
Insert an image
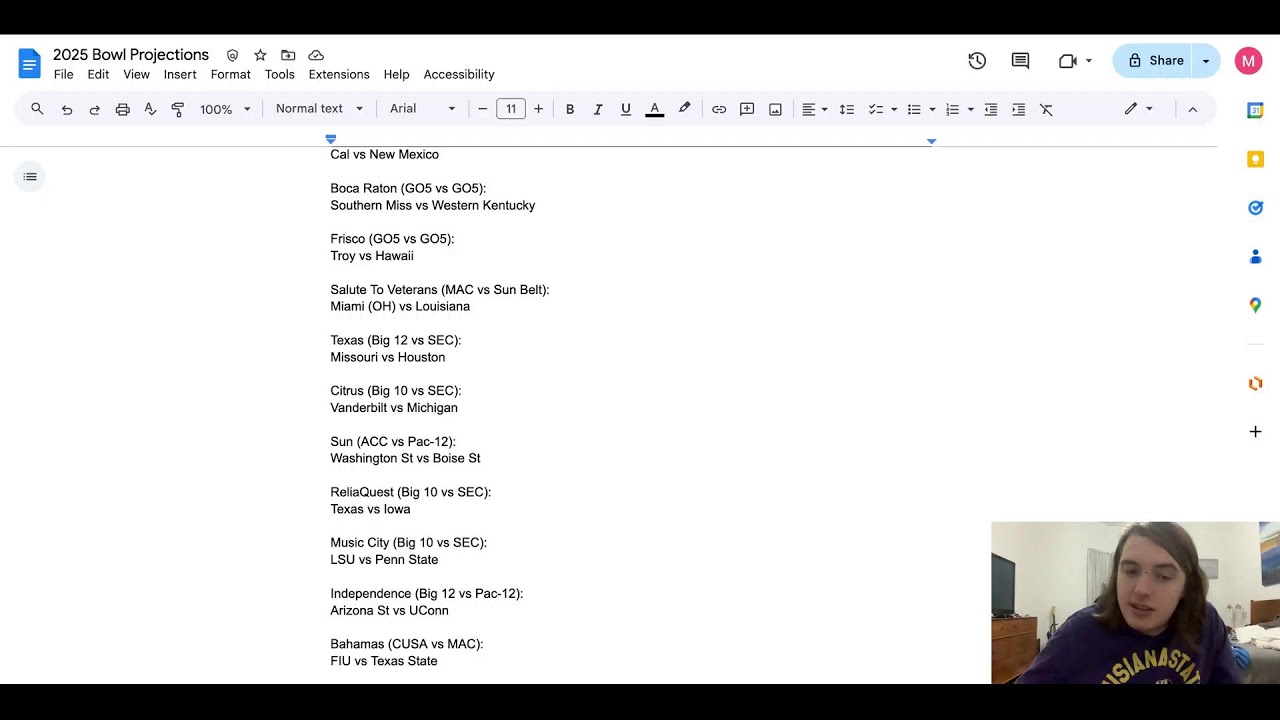tap(775, 109)
